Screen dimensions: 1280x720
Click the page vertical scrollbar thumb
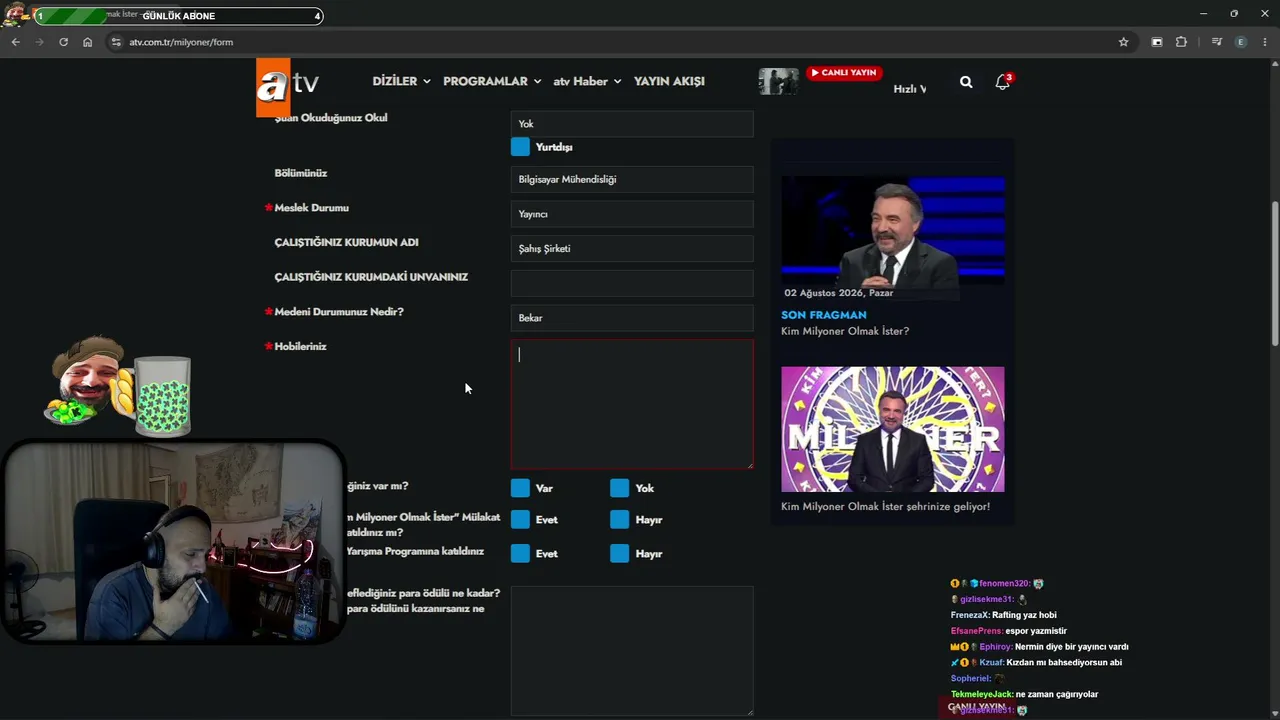pos(1275,274)
